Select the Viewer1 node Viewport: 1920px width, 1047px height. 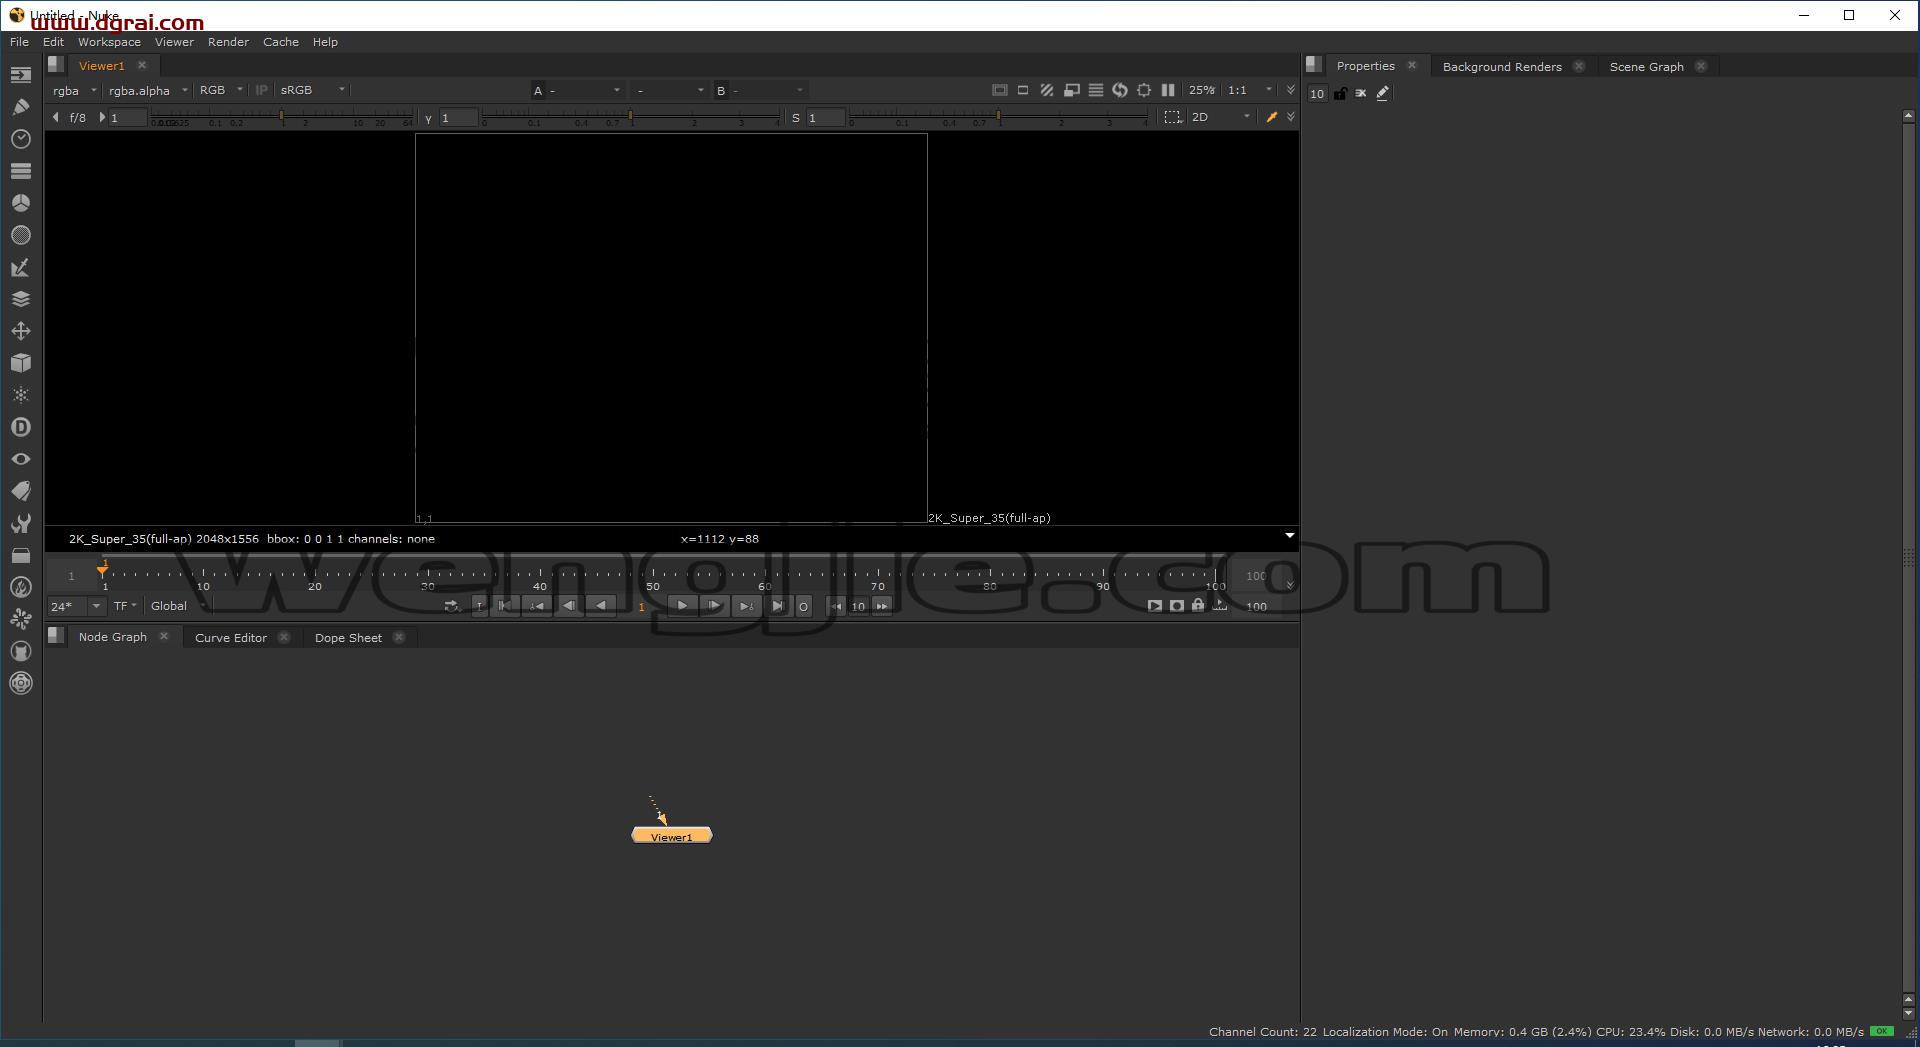672,836
